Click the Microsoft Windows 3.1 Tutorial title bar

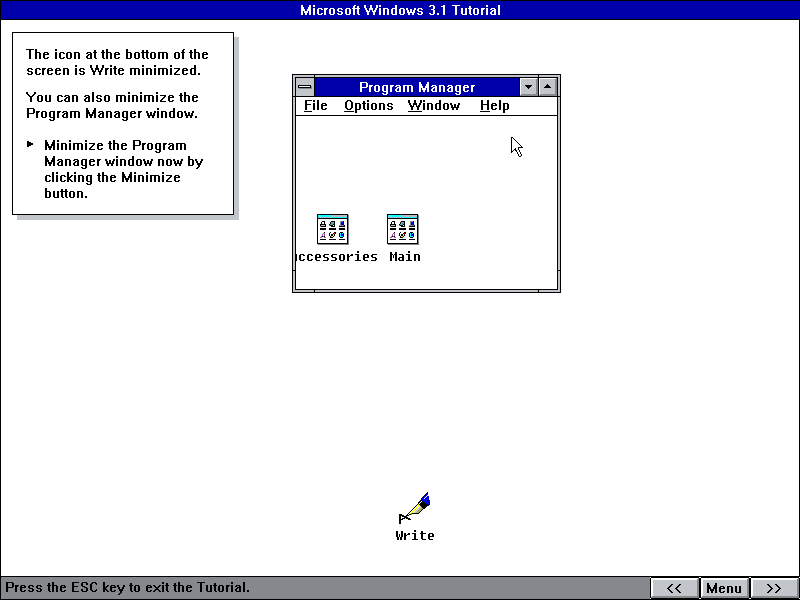(x=400, y=10)
